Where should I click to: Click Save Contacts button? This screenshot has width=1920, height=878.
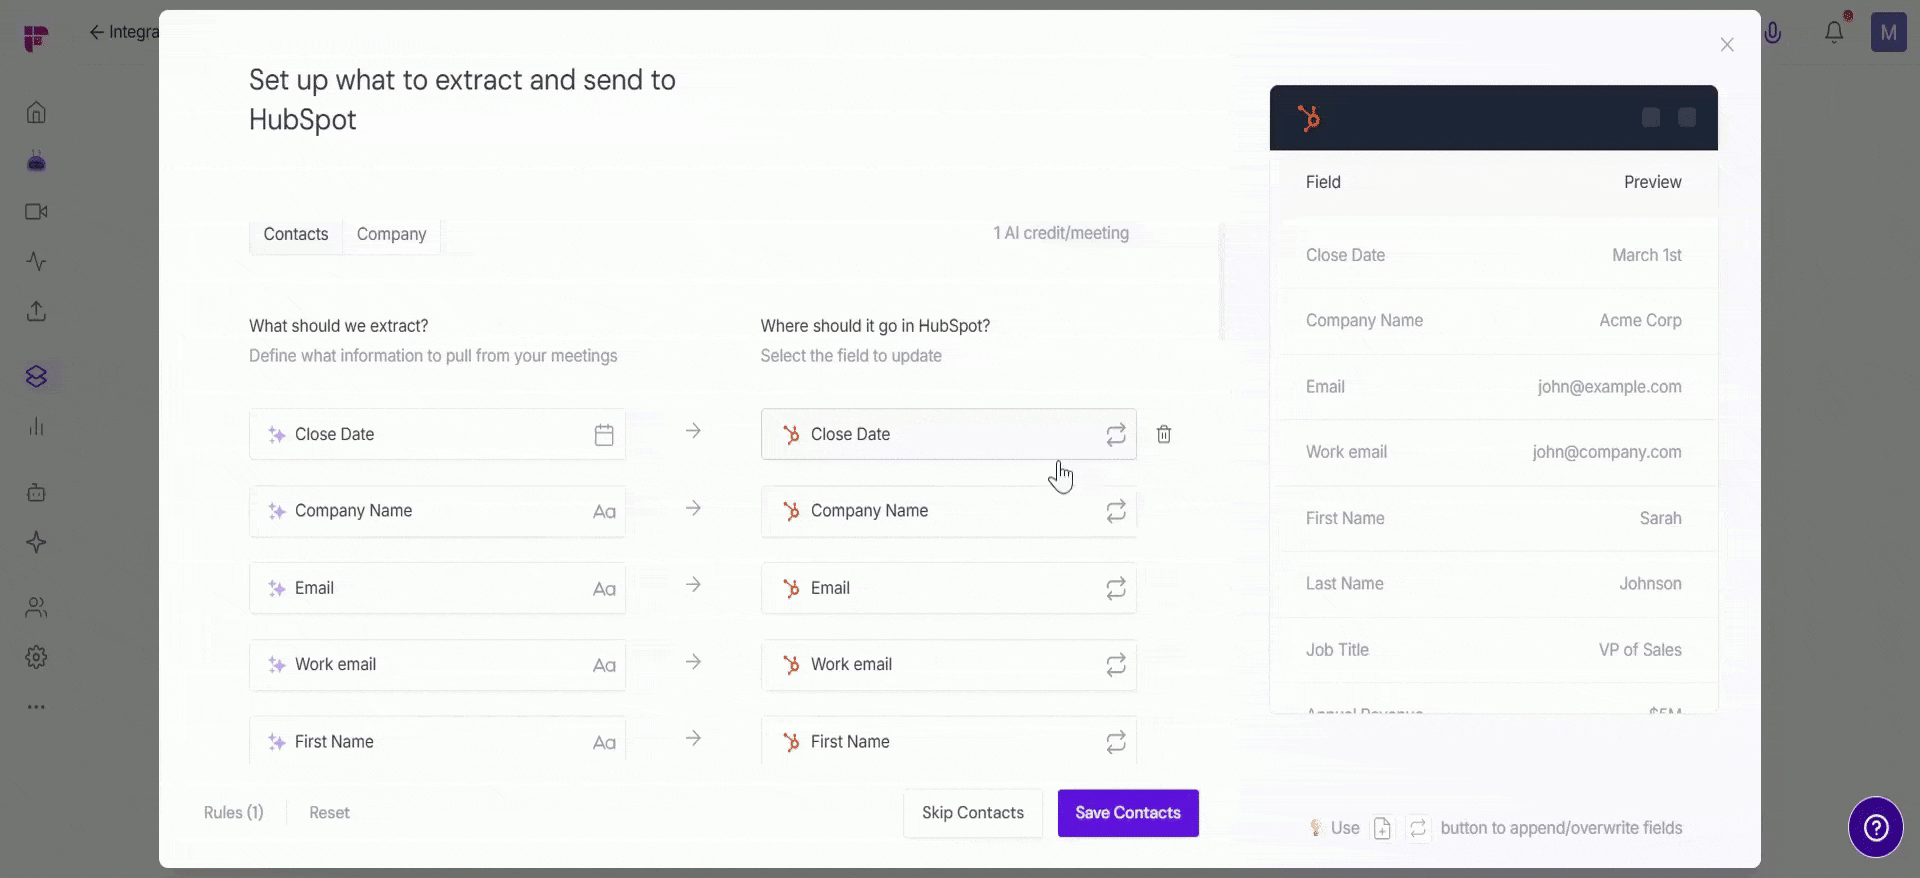tap(1128, 813)
